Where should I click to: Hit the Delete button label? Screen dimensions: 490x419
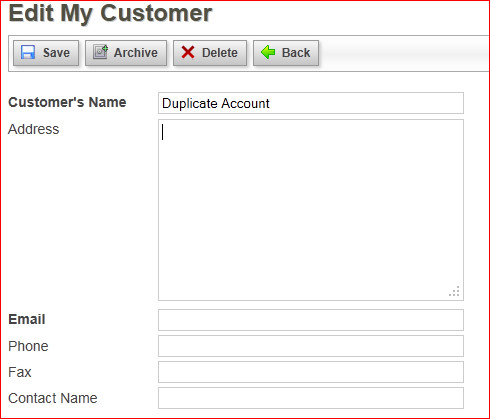pyautogui.click(x=220, y=53)
